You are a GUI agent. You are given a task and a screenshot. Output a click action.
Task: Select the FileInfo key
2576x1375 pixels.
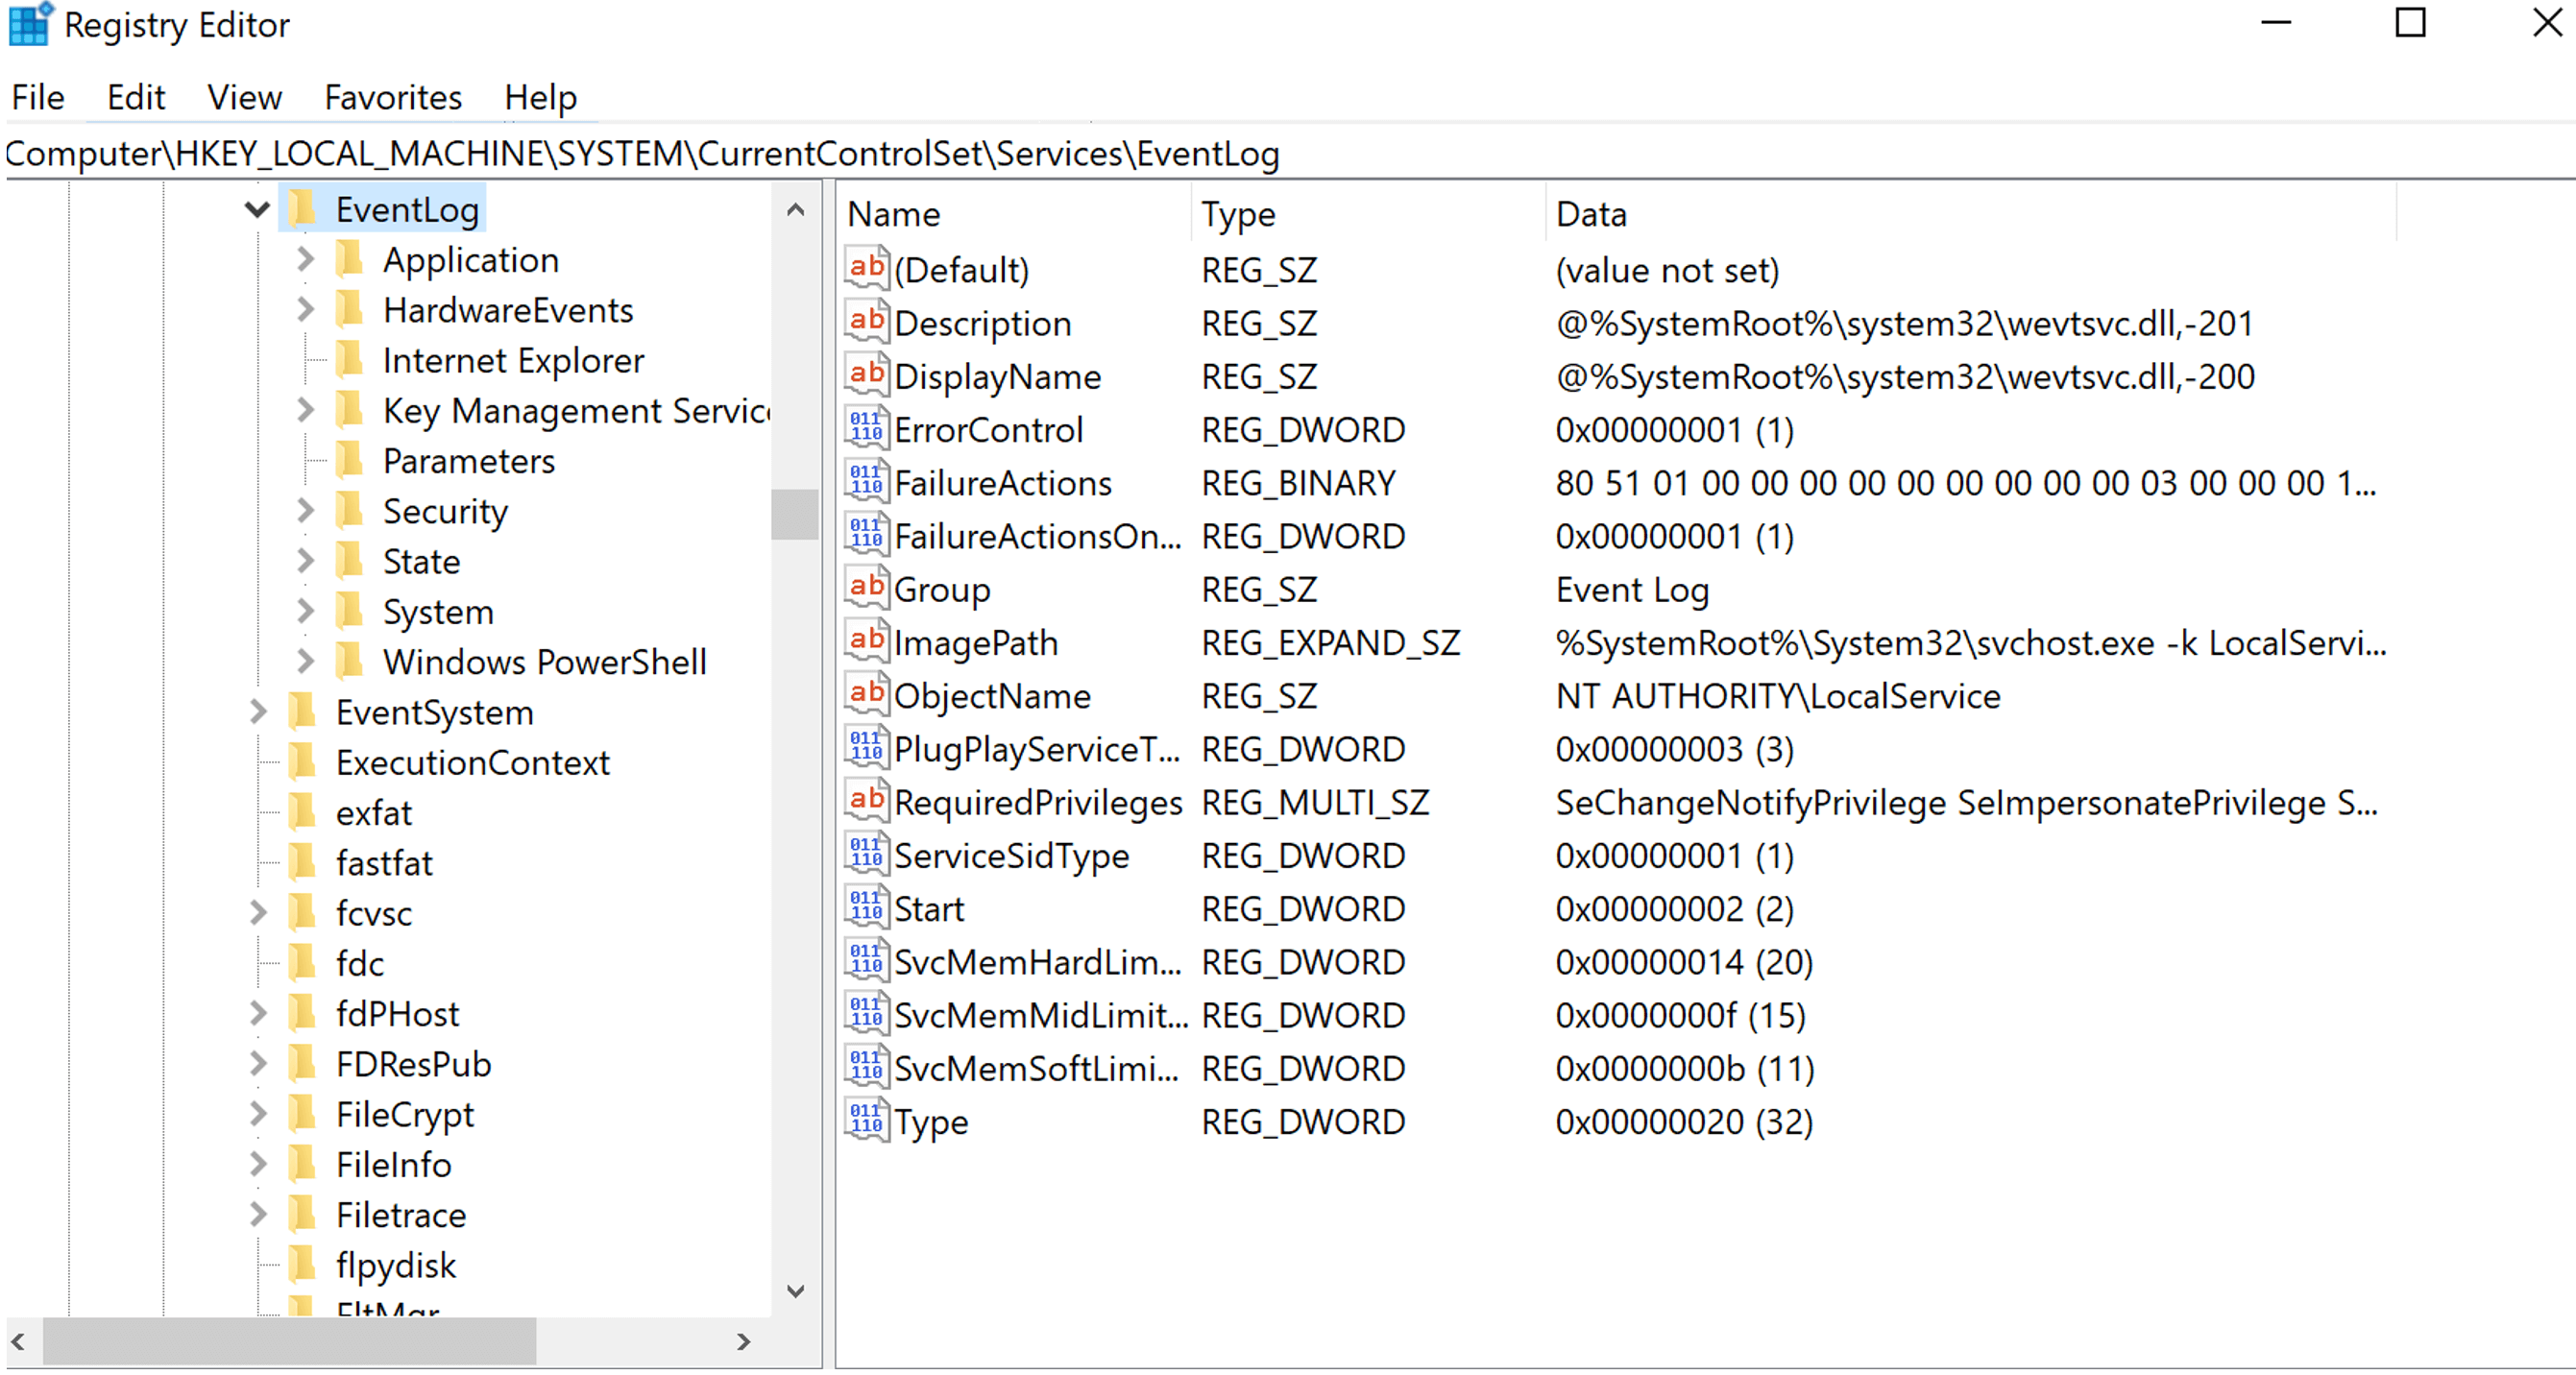[393, 1164]
